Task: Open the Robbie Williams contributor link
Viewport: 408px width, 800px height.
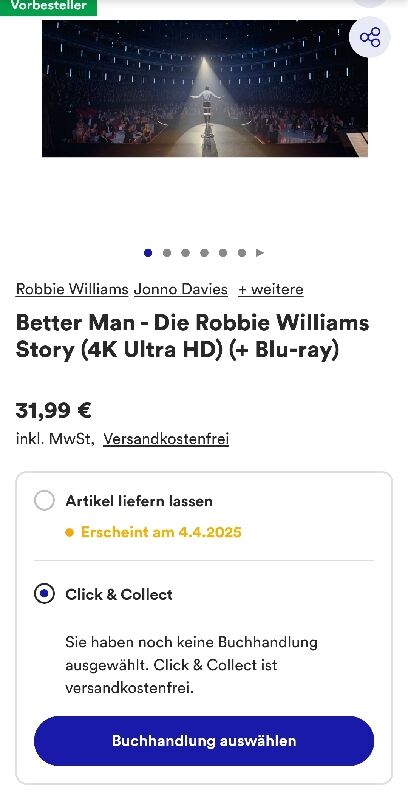Action: coord(72,289)
